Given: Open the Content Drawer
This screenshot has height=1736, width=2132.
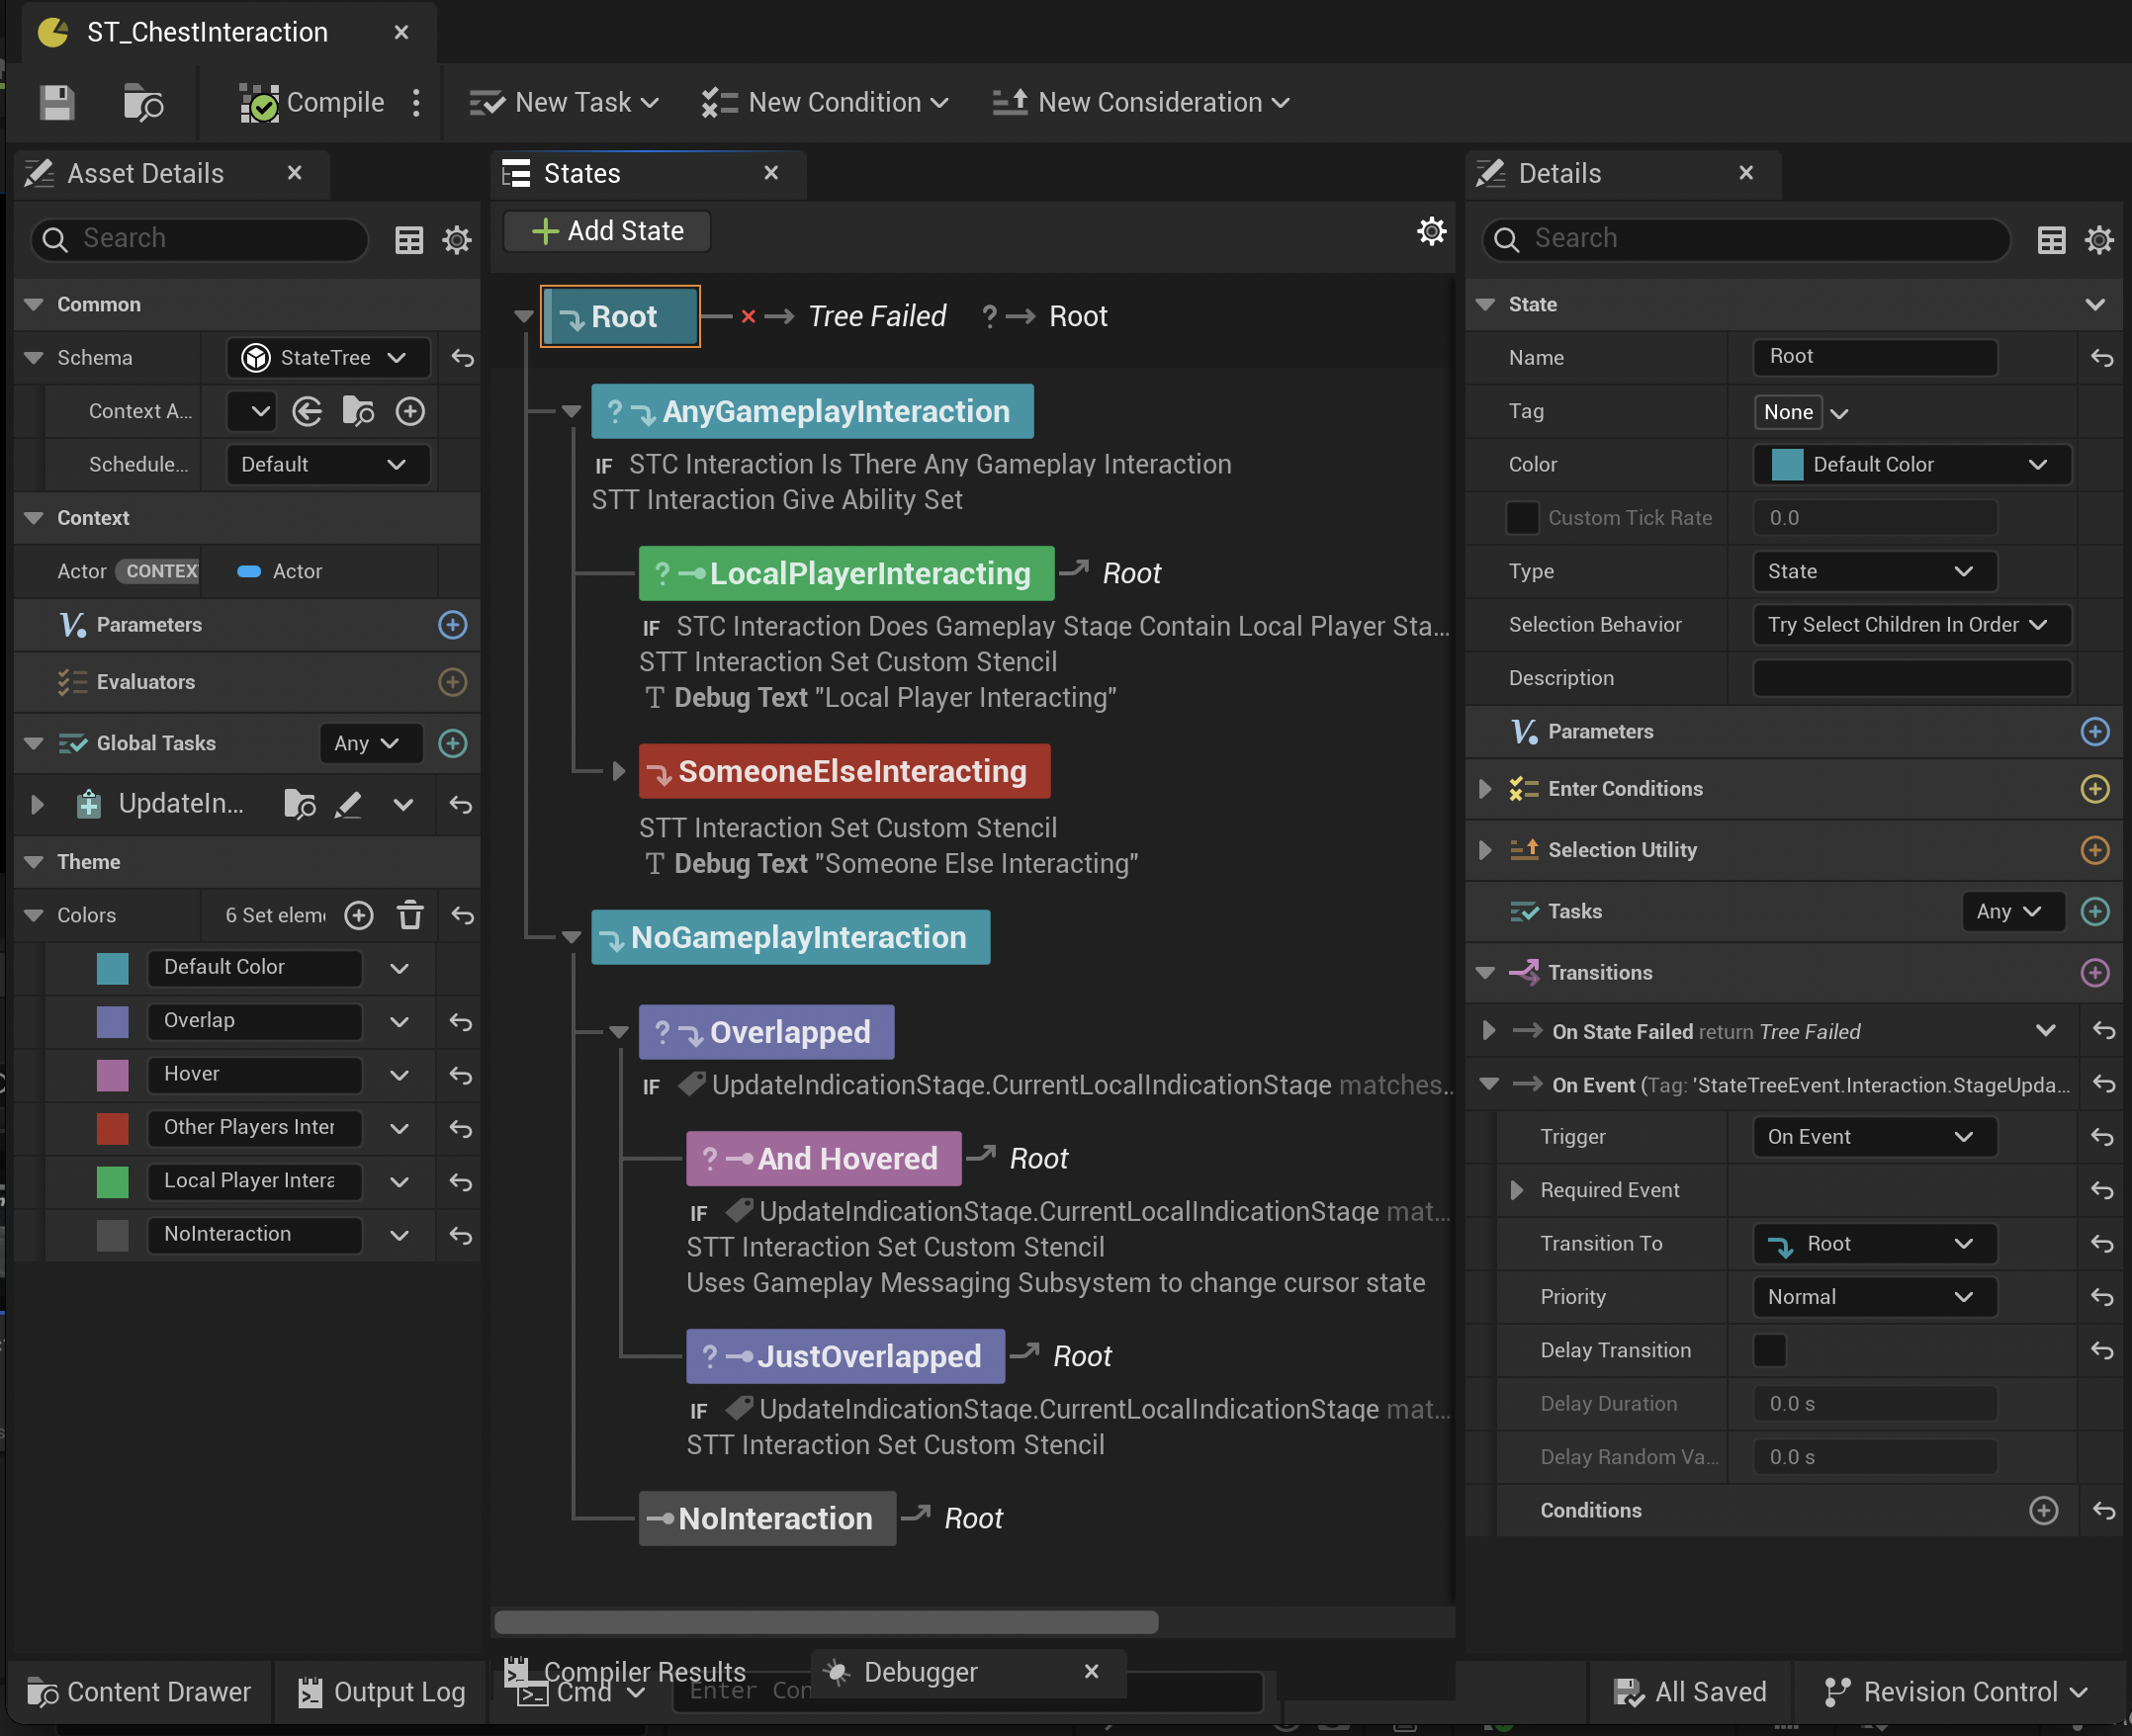Looking at the screenshot, I should (x=139, y=1692).
